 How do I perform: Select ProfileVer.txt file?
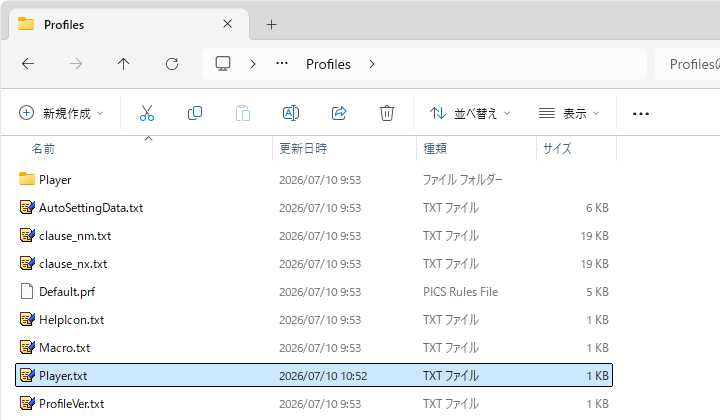(72, 404)
